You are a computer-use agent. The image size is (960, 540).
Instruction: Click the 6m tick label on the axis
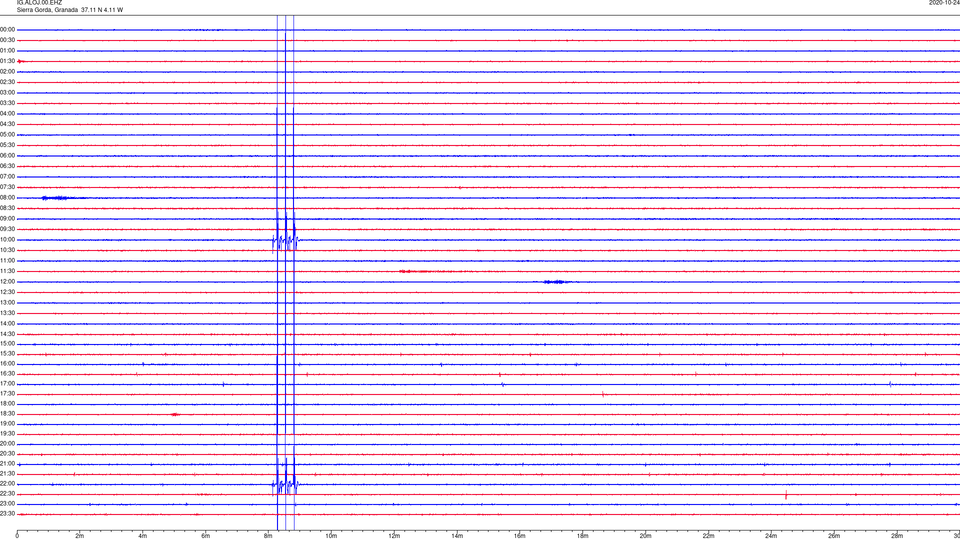[x=206, y=536]
